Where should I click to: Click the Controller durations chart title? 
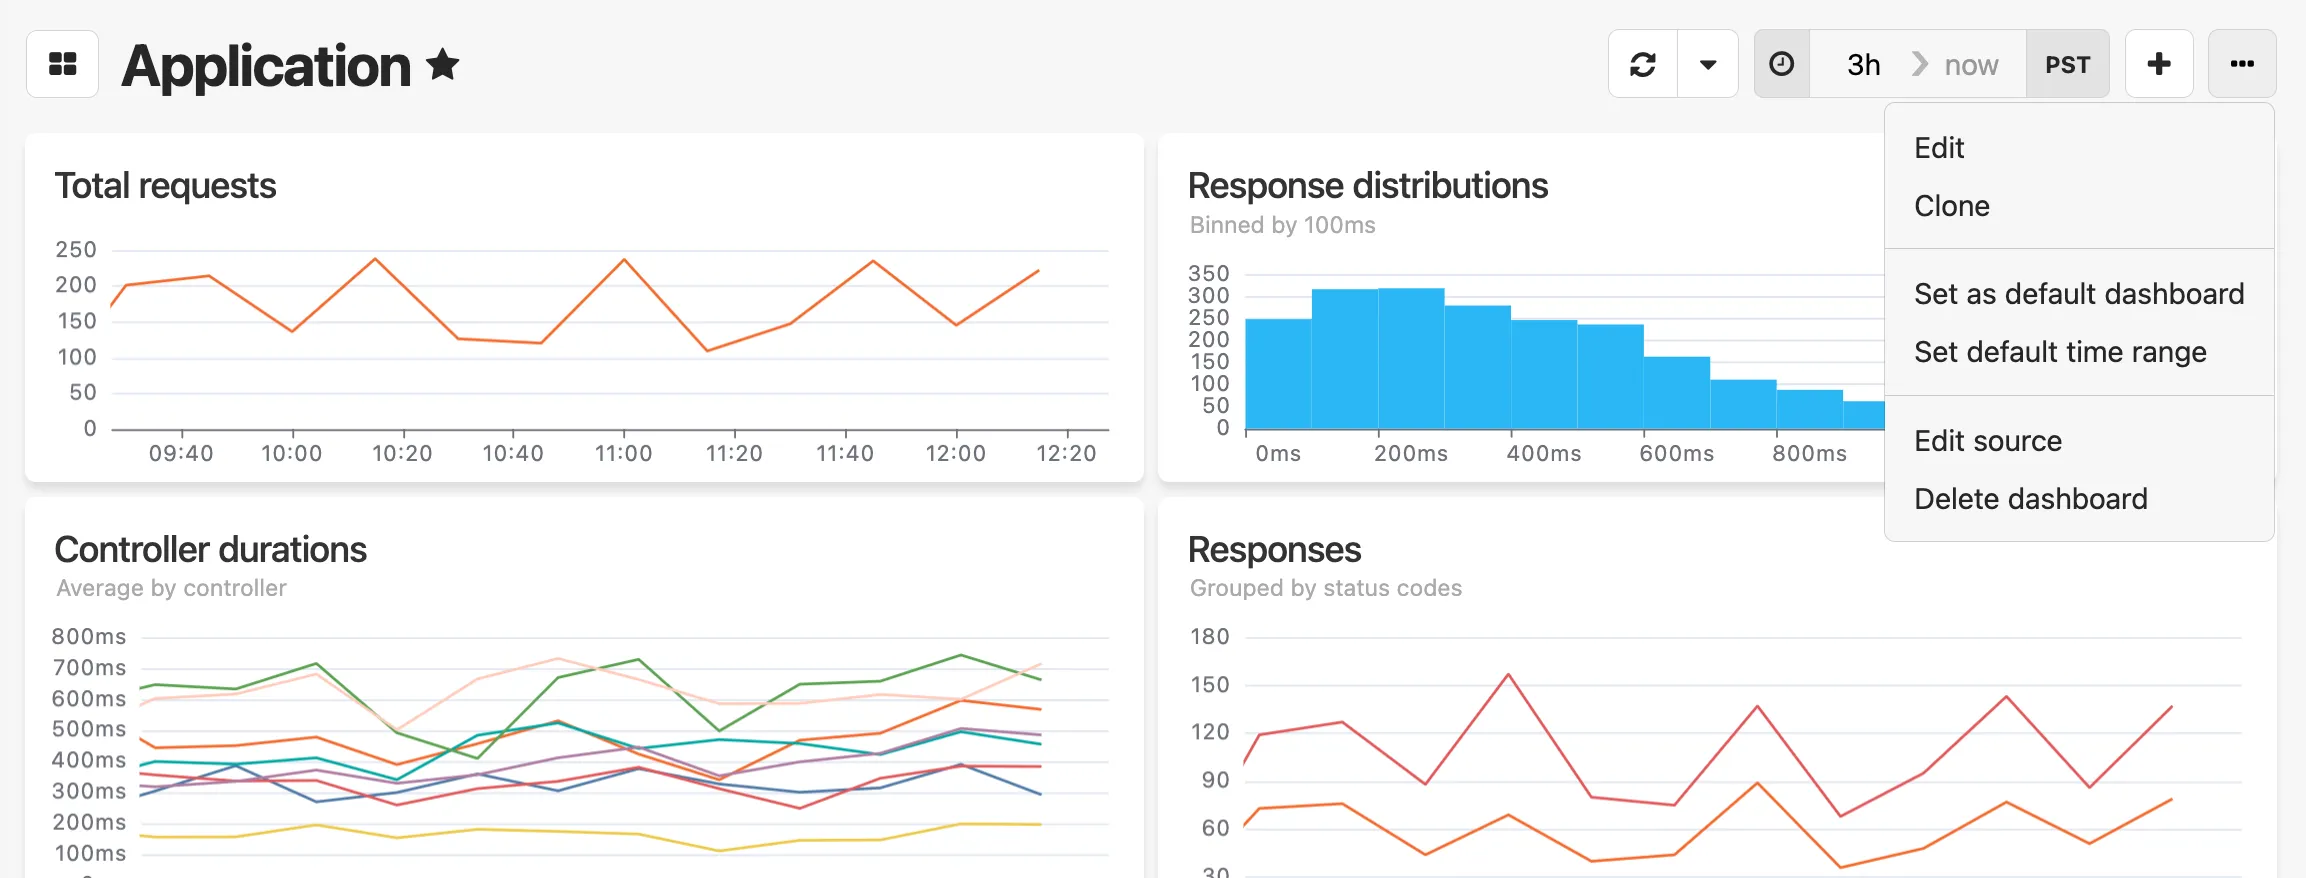coord(210,550)
